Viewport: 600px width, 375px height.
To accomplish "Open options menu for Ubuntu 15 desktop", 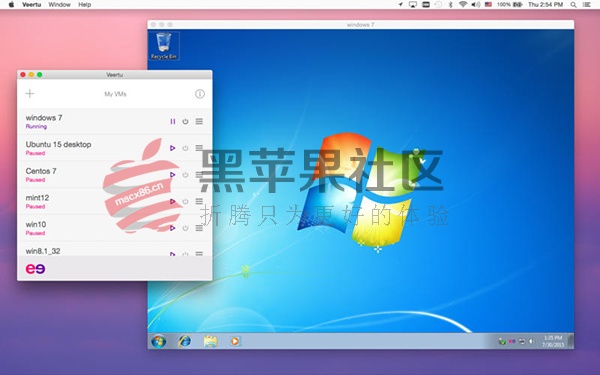I will click(x=199, y=148).
